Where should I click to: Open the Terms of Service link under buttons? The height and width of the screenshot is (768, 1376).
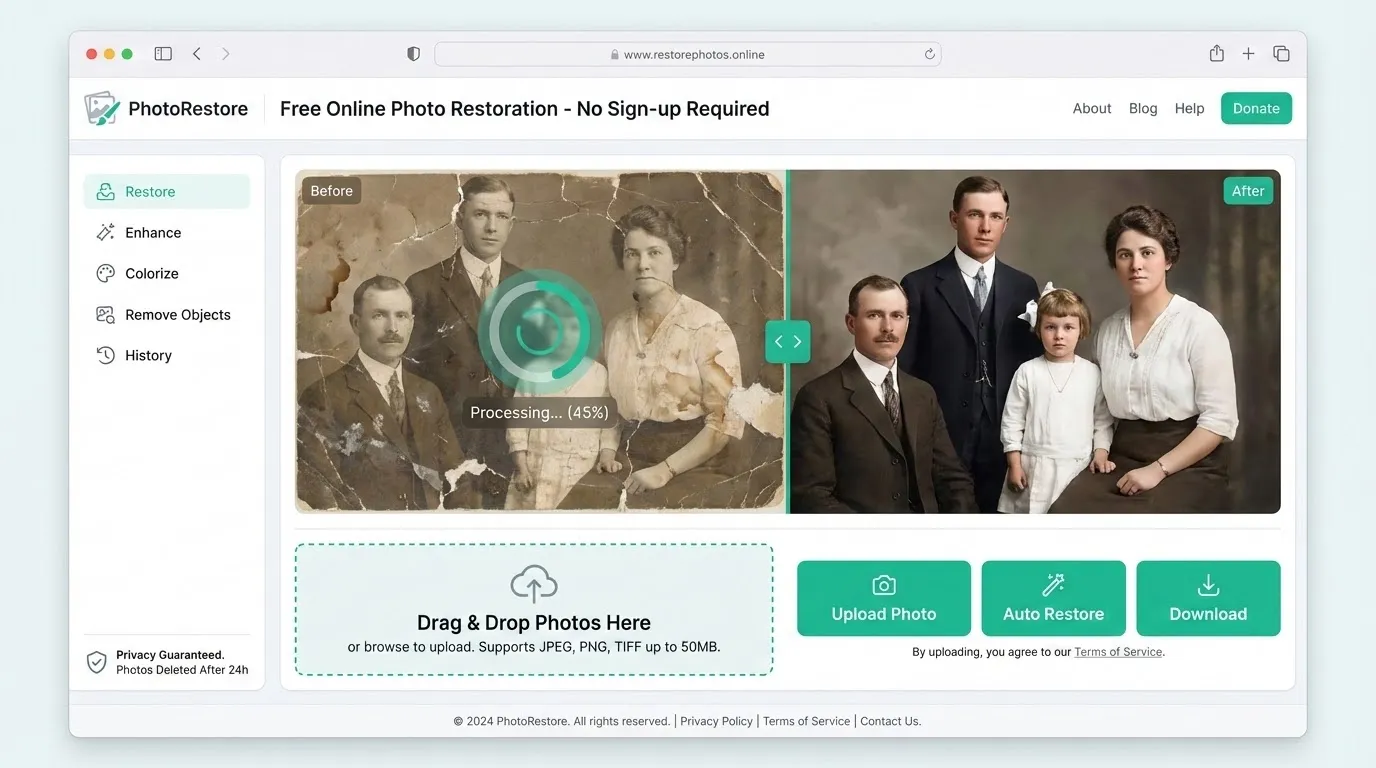(1118, 652)
